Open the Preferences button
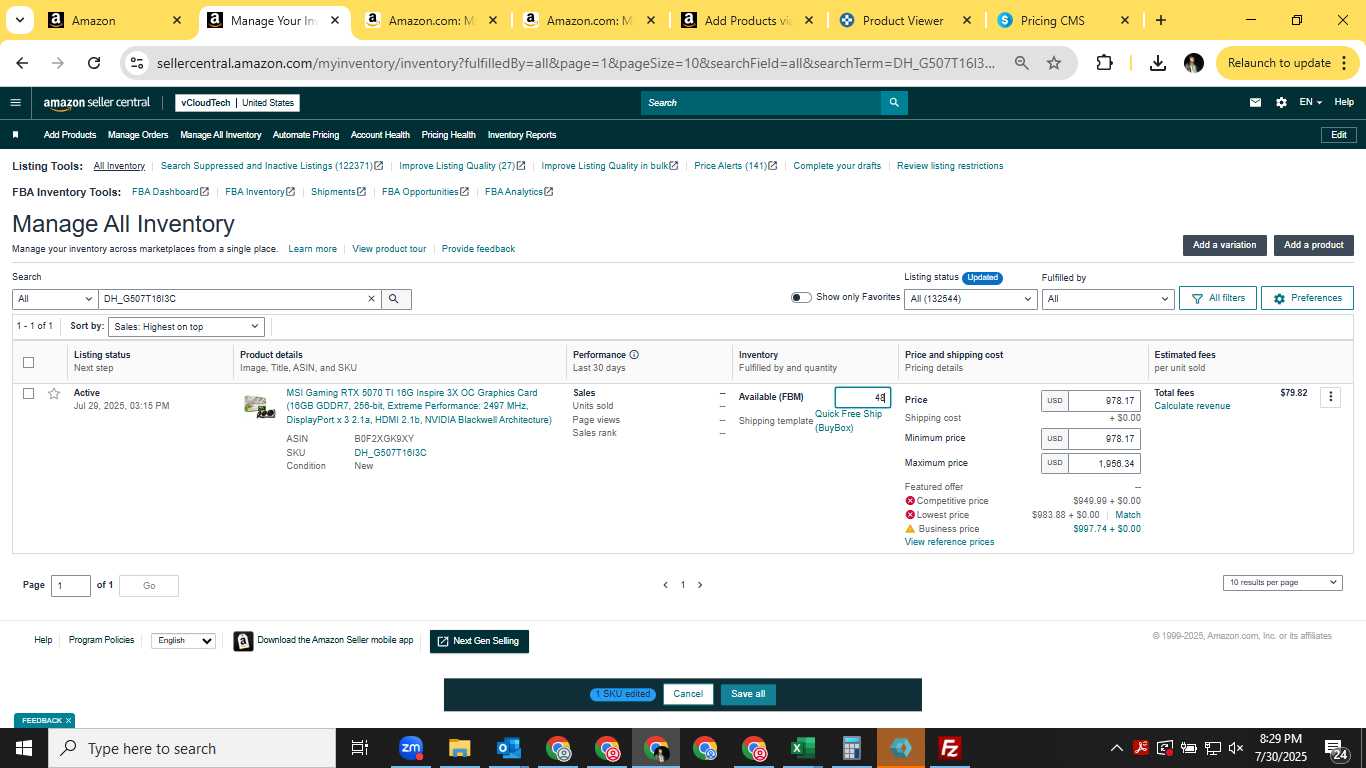This screenshot has width=1366, height=768. click(x=1307, y=298)
